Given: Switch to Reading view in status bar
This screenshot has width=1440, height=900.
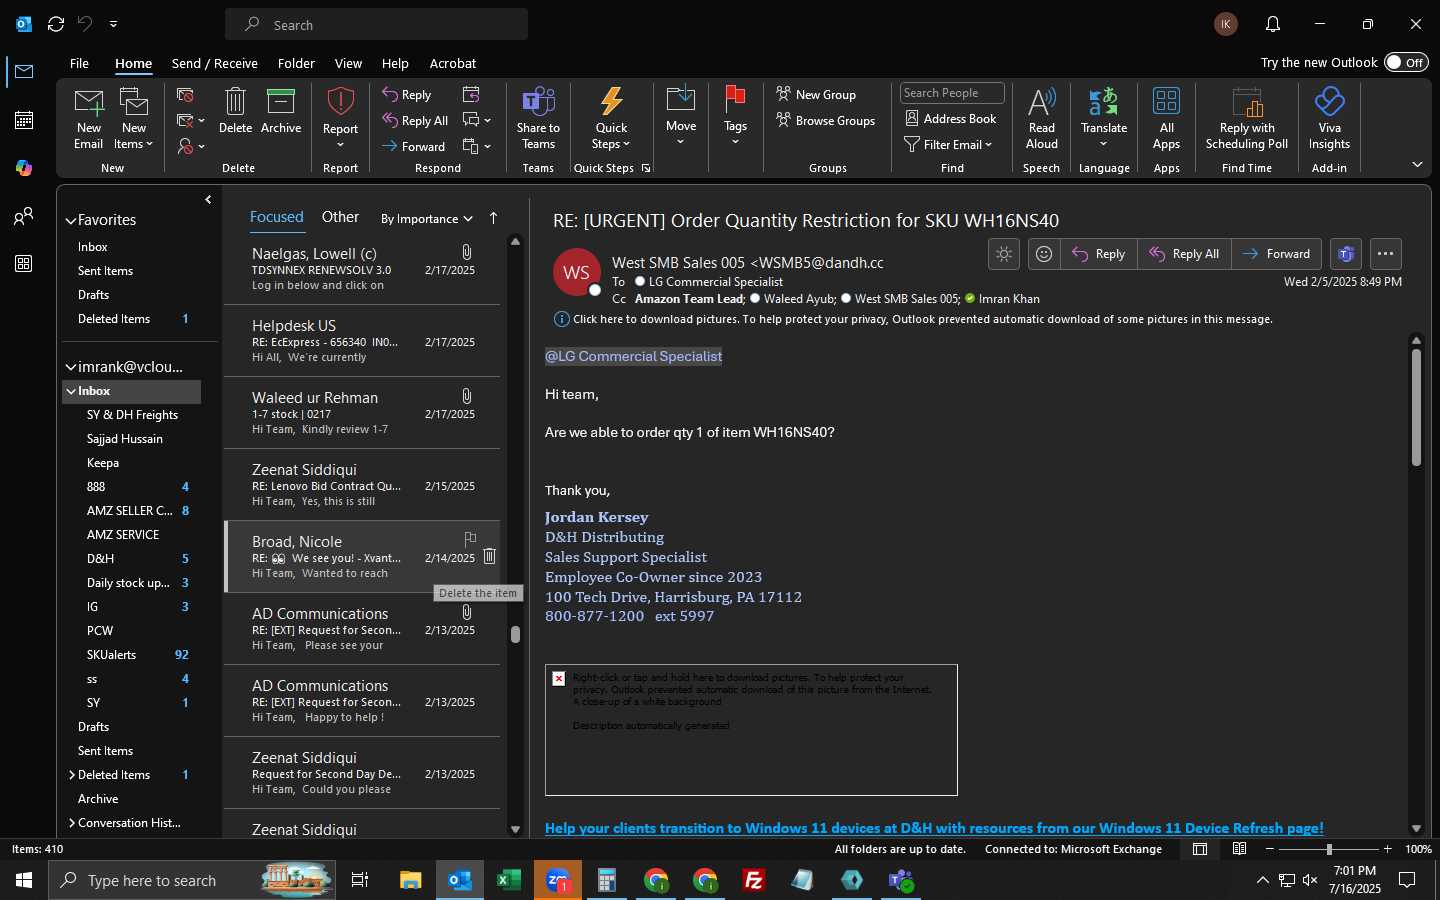Looking at the screenshot, I should pos(1239,849).
